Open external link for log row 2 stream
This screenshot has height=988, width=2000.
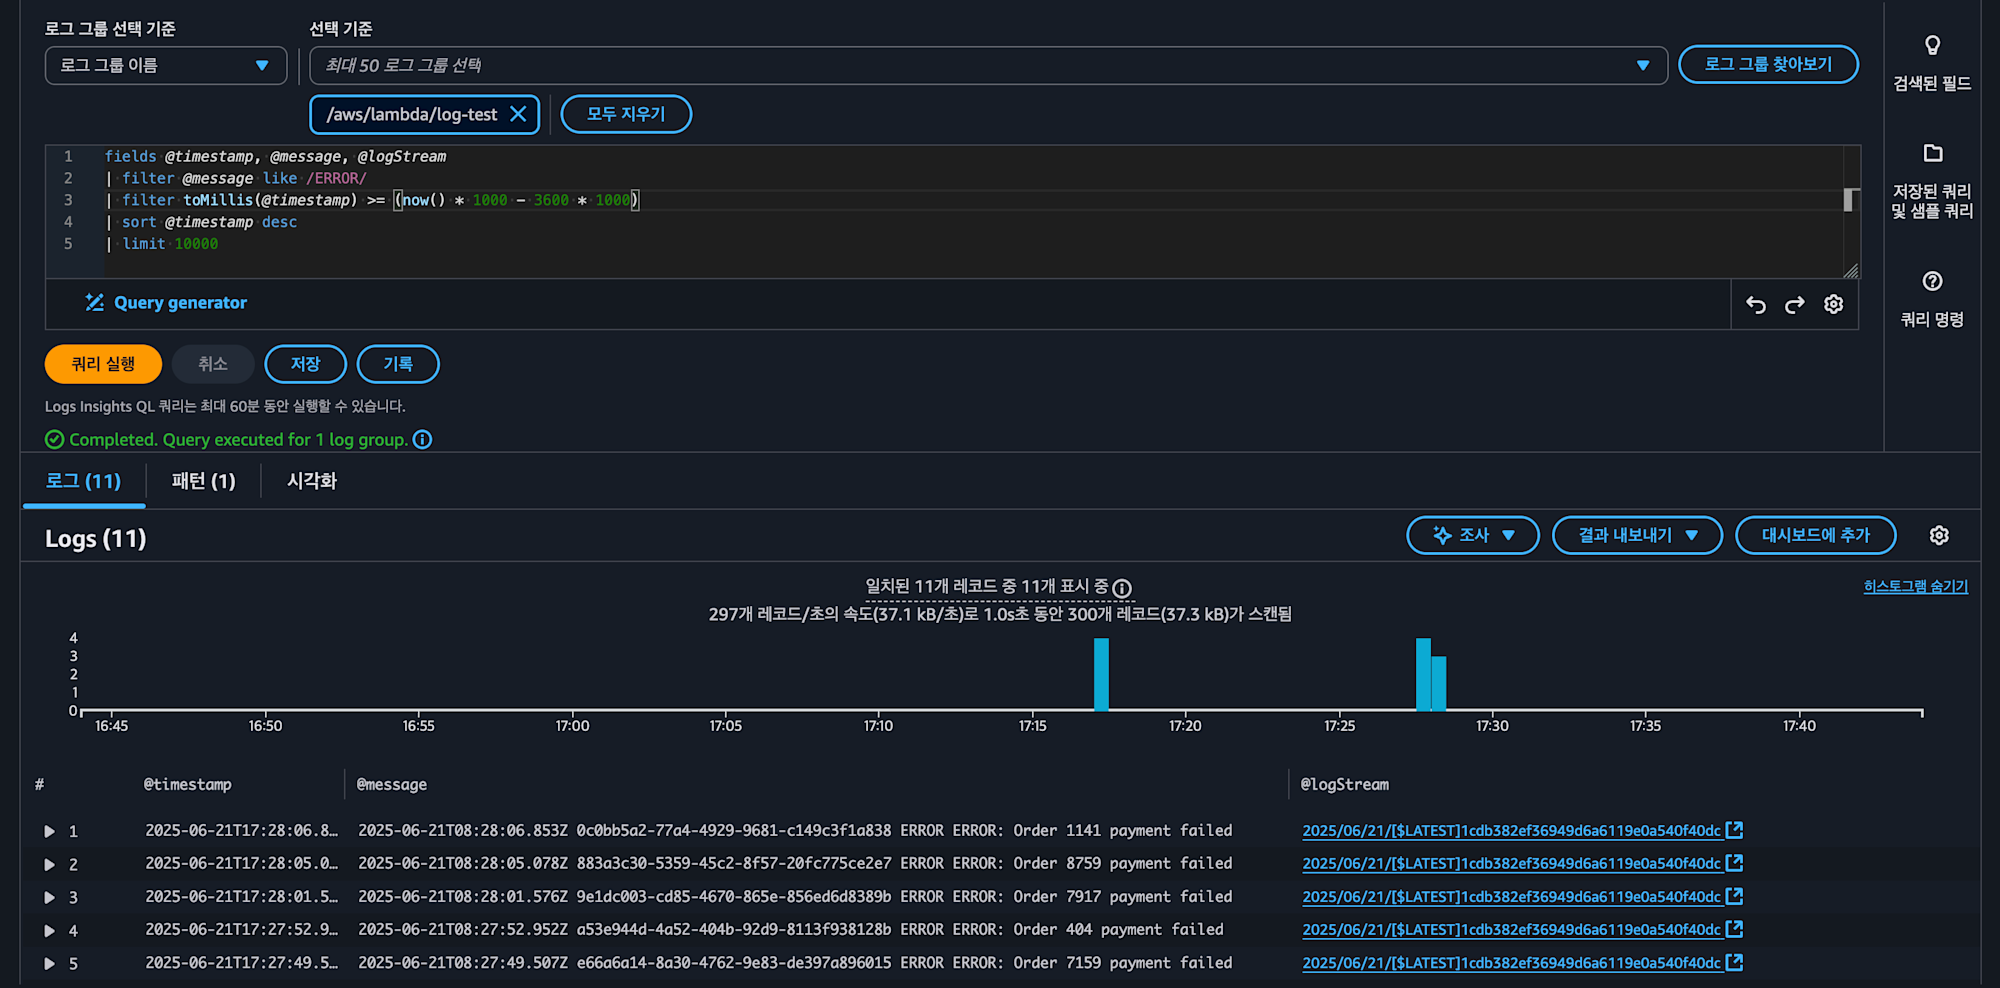pos(1735,863)
